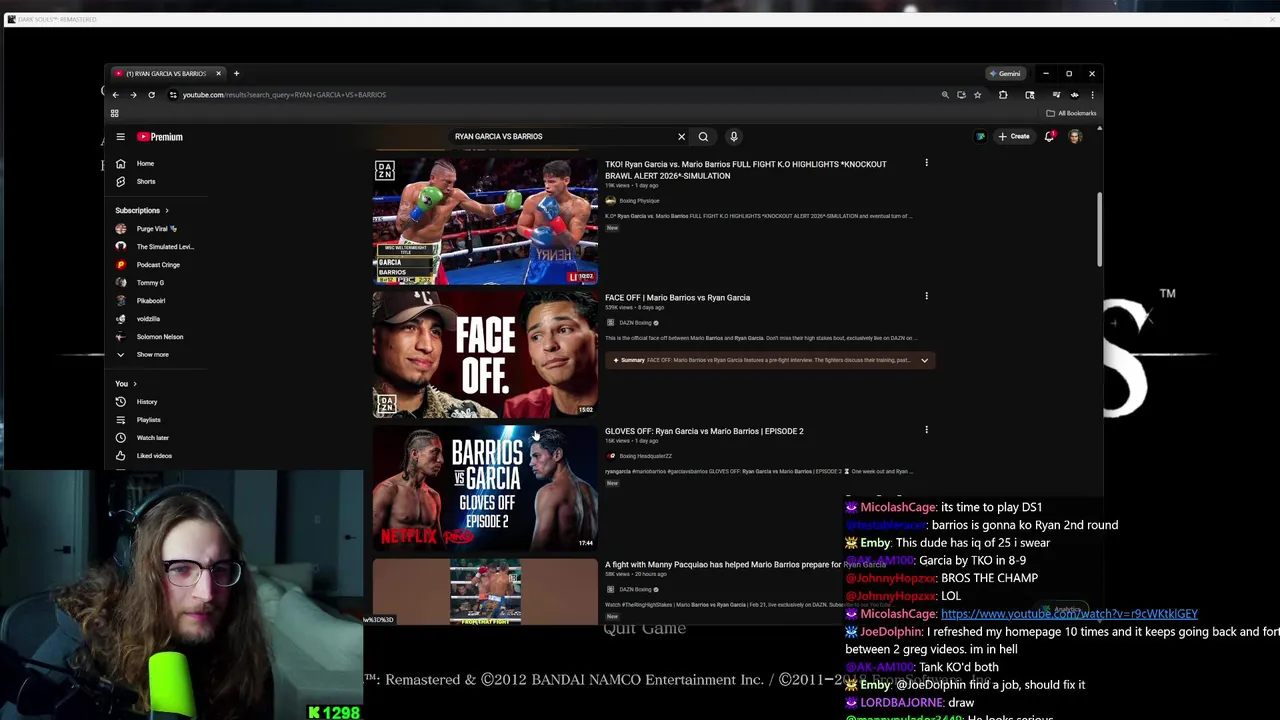Open the YouTube hamburger guide menu
The height and width of the screenshot is (720, 1280).
coord(120,137)
